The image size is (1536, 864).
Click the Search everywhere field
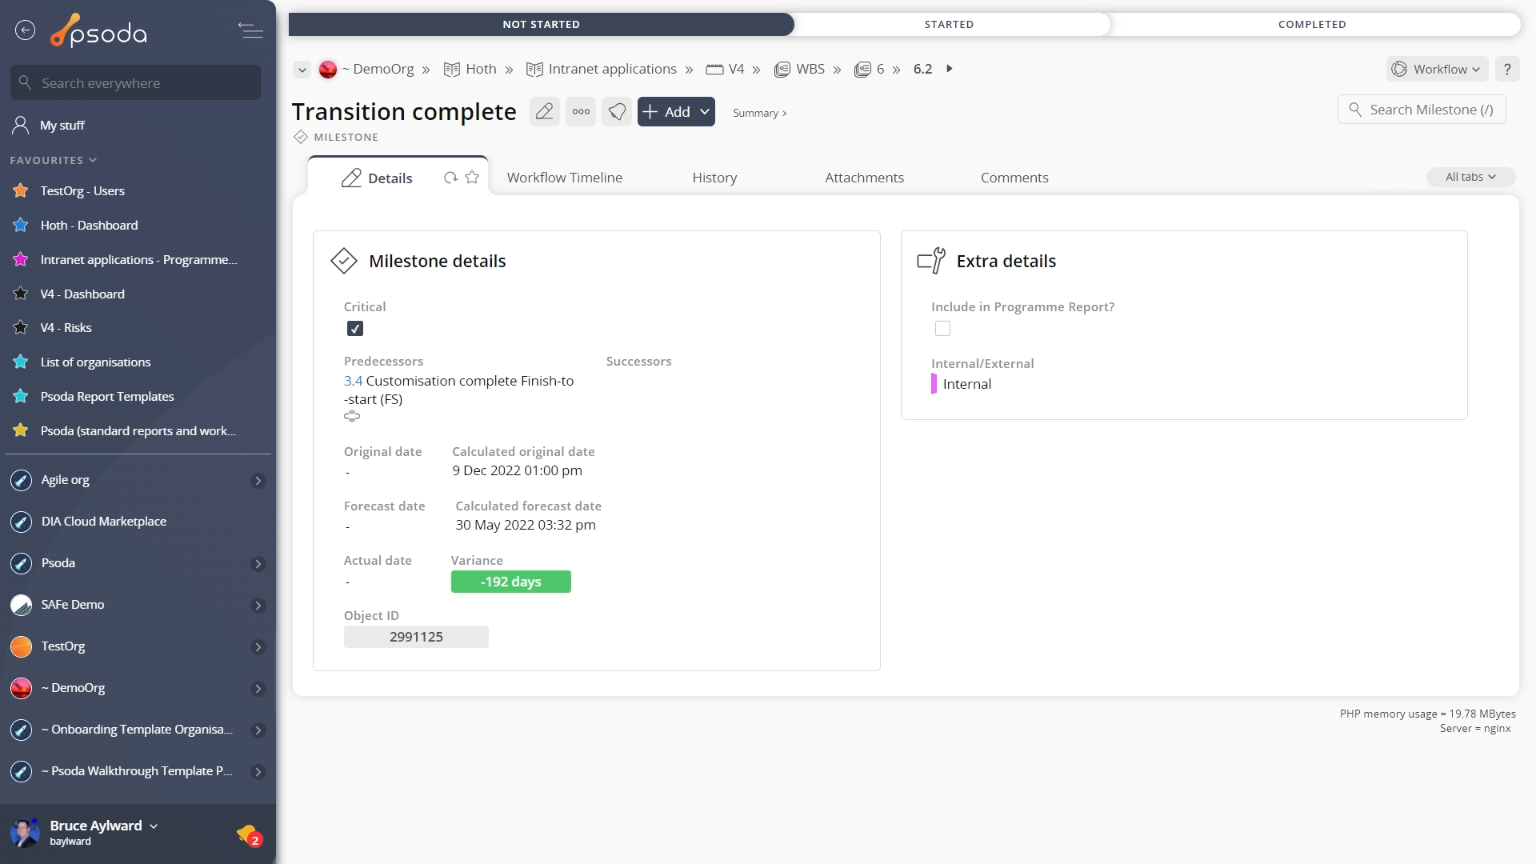click(136, 83)
